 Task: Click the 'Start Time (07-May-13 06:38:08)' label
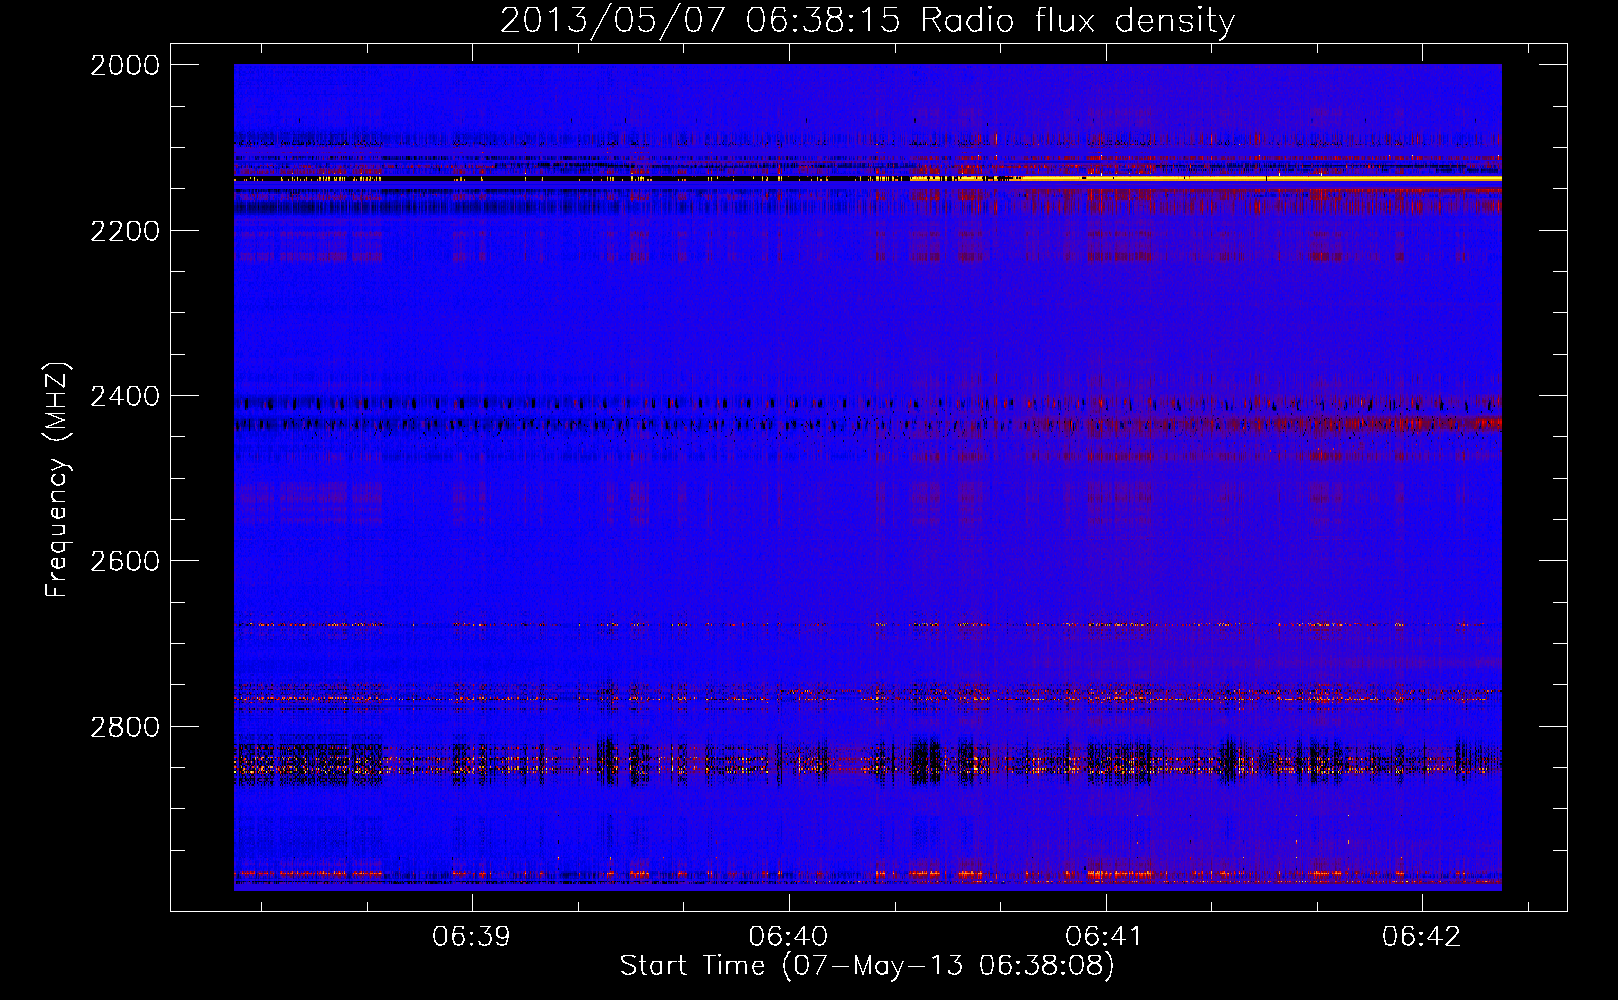867,966
